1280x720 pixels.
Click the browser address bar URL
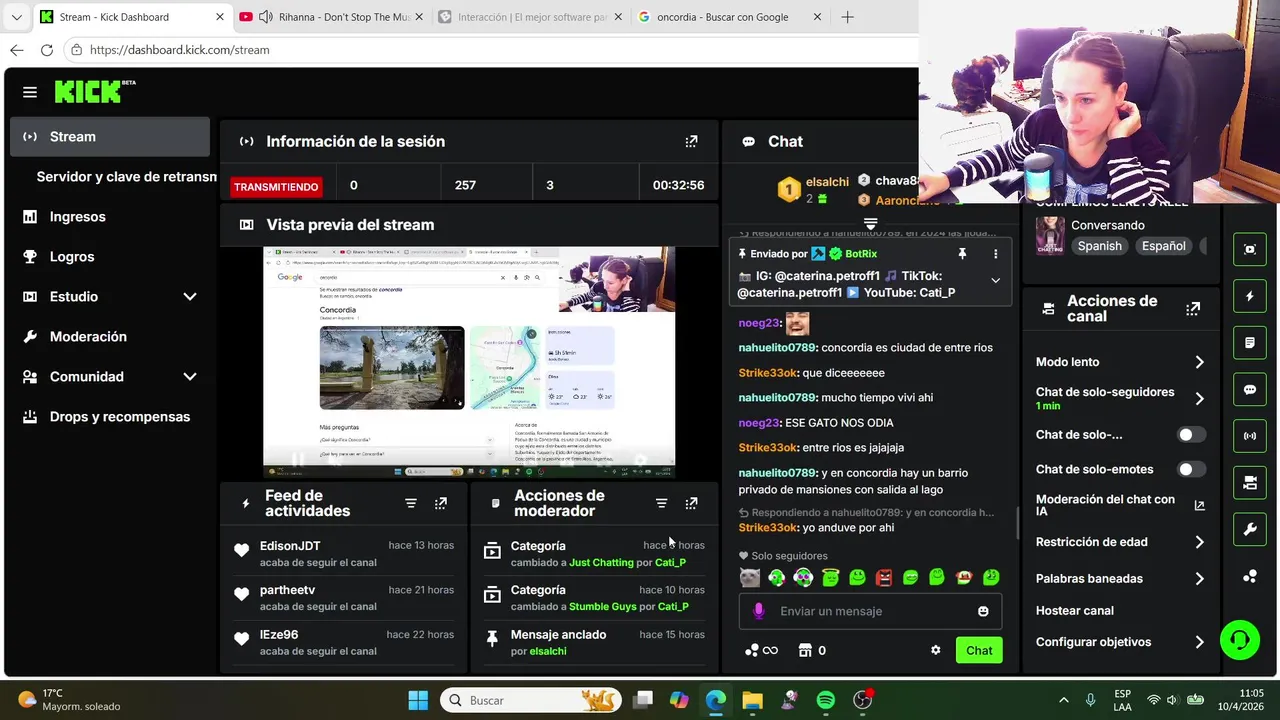tap(179, 50)
